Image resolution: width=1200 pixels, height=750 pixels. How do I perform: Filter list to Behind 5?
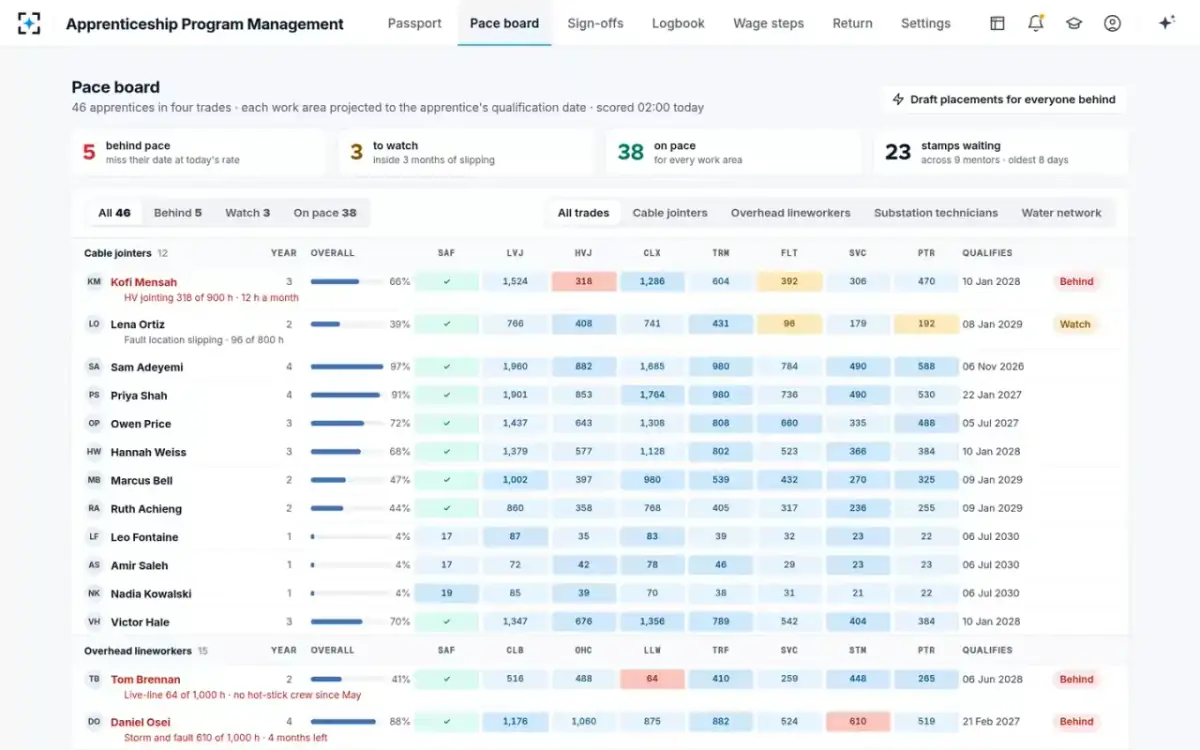pyautogui.click(x=178, y=213)
